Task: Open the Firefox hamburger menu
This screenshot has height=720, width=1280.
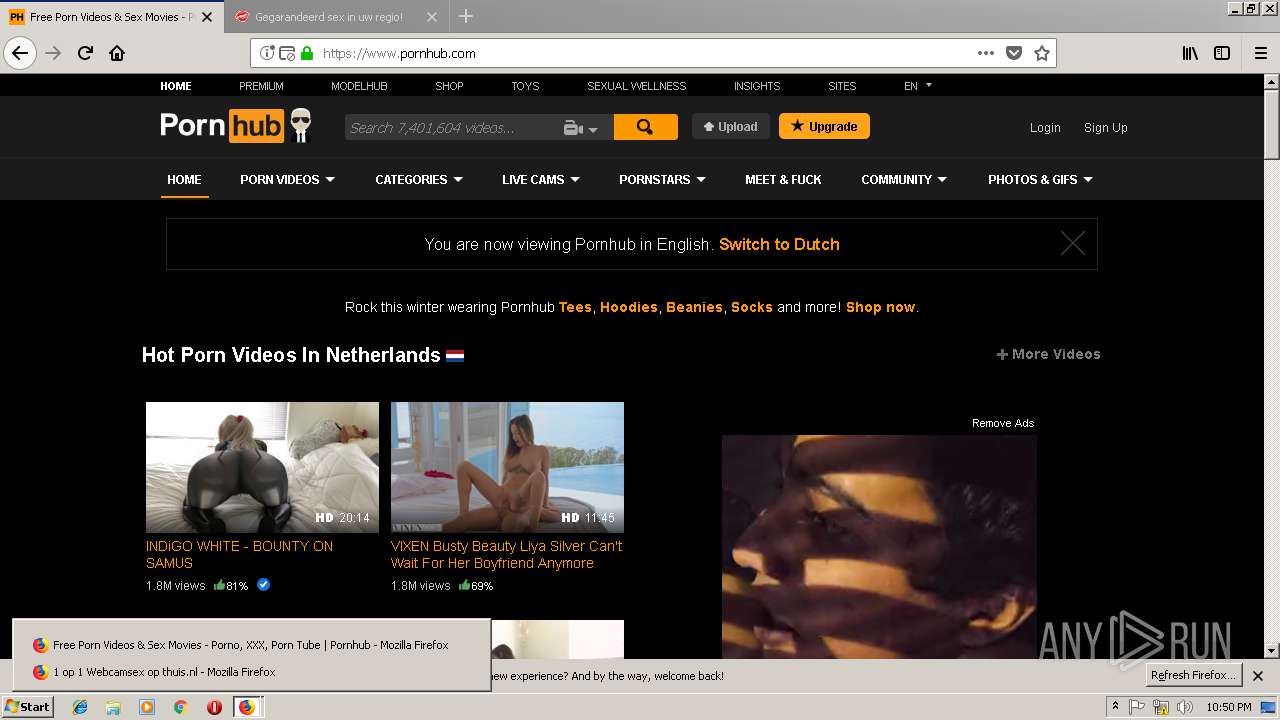Action: pyautogui.click(x=1260, y=53)
